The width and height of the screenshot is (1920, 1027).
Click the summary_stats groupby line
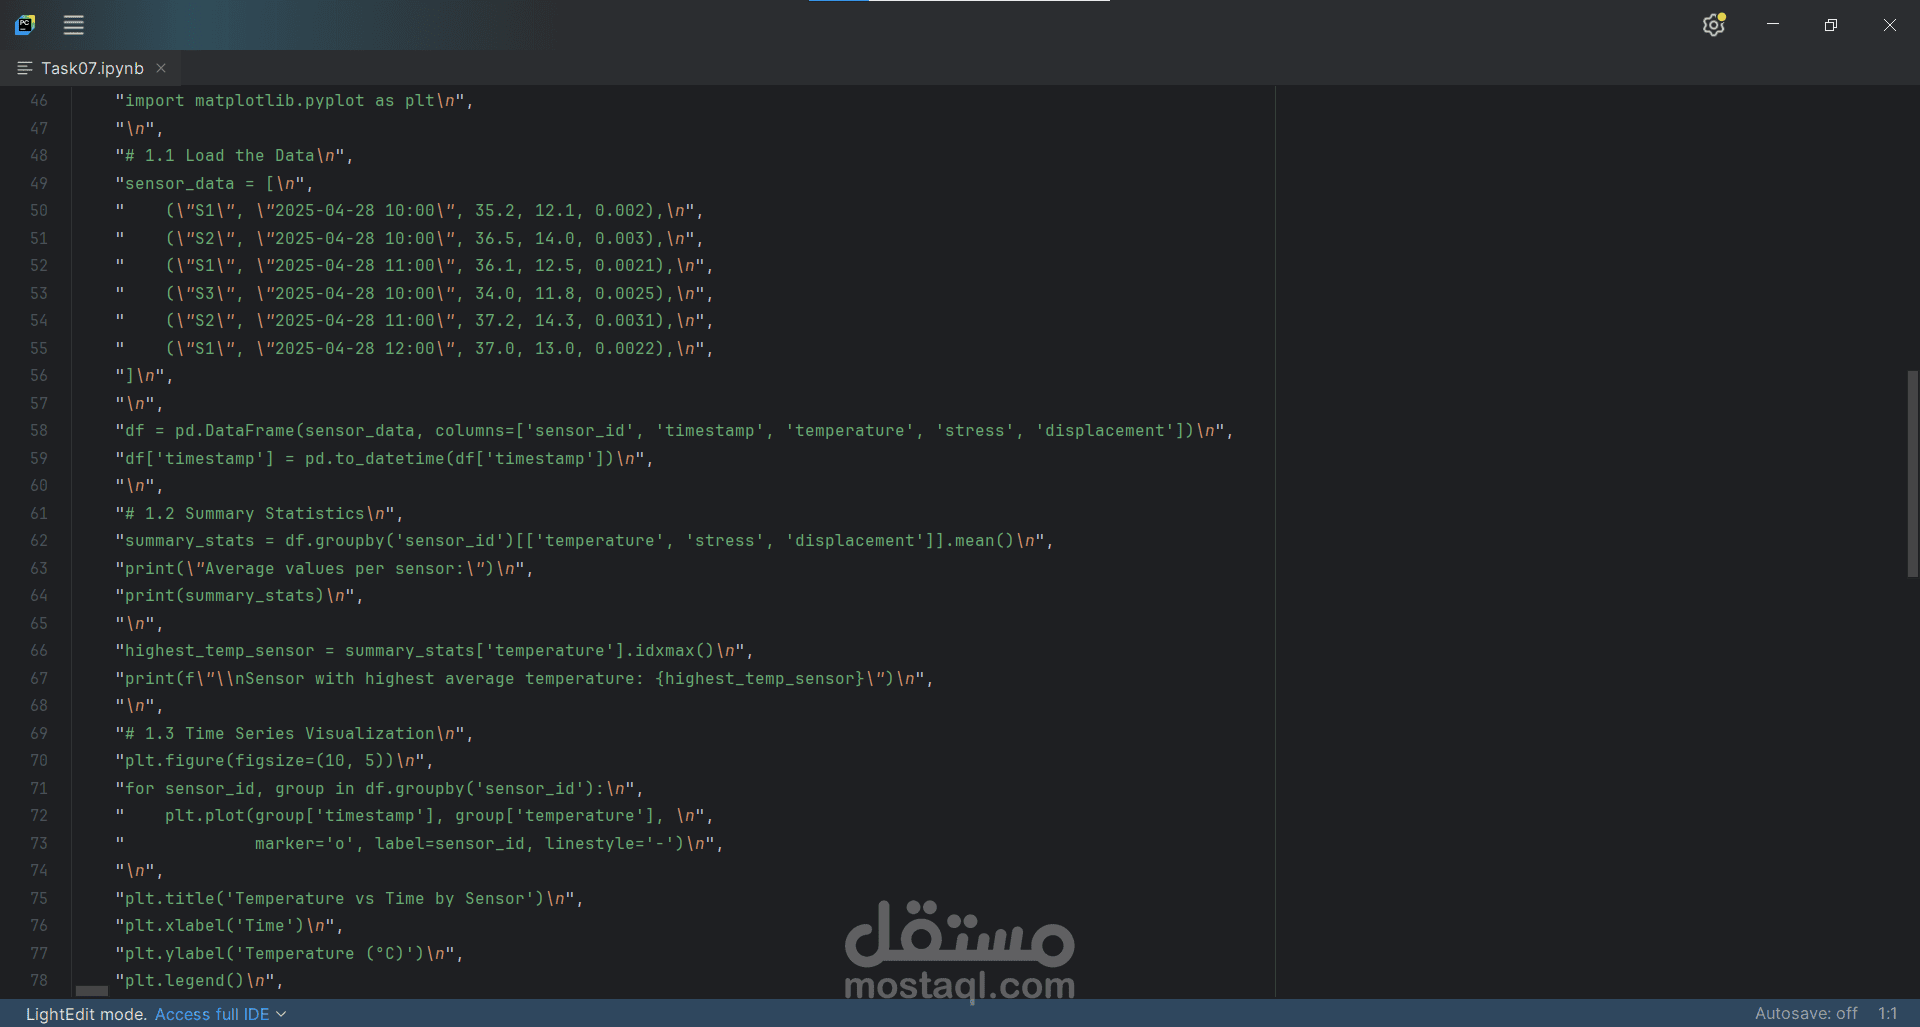(584, 541)
